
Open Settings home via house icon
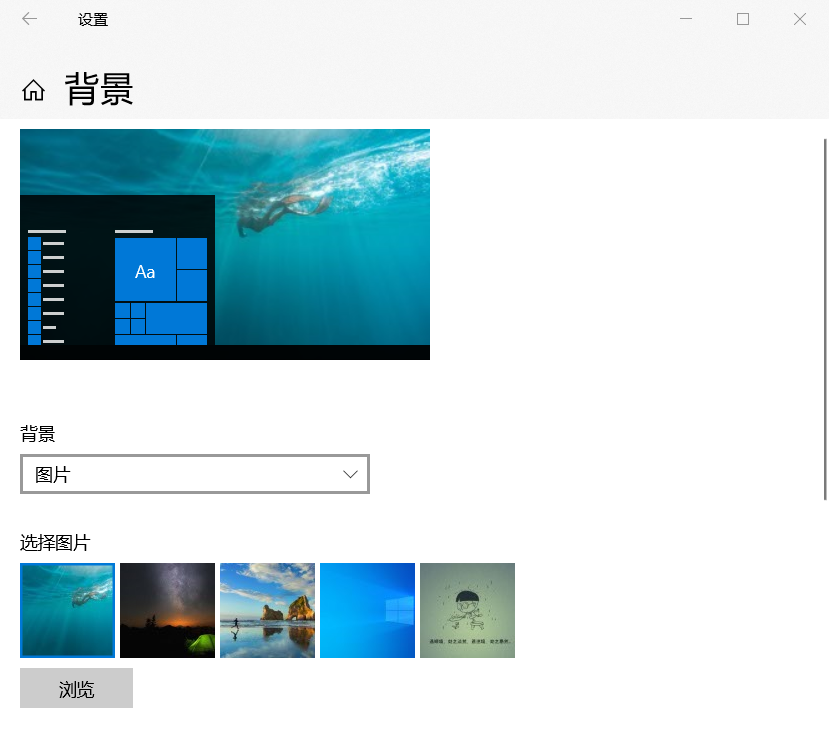pyautogui.click(x=33, y=90)
